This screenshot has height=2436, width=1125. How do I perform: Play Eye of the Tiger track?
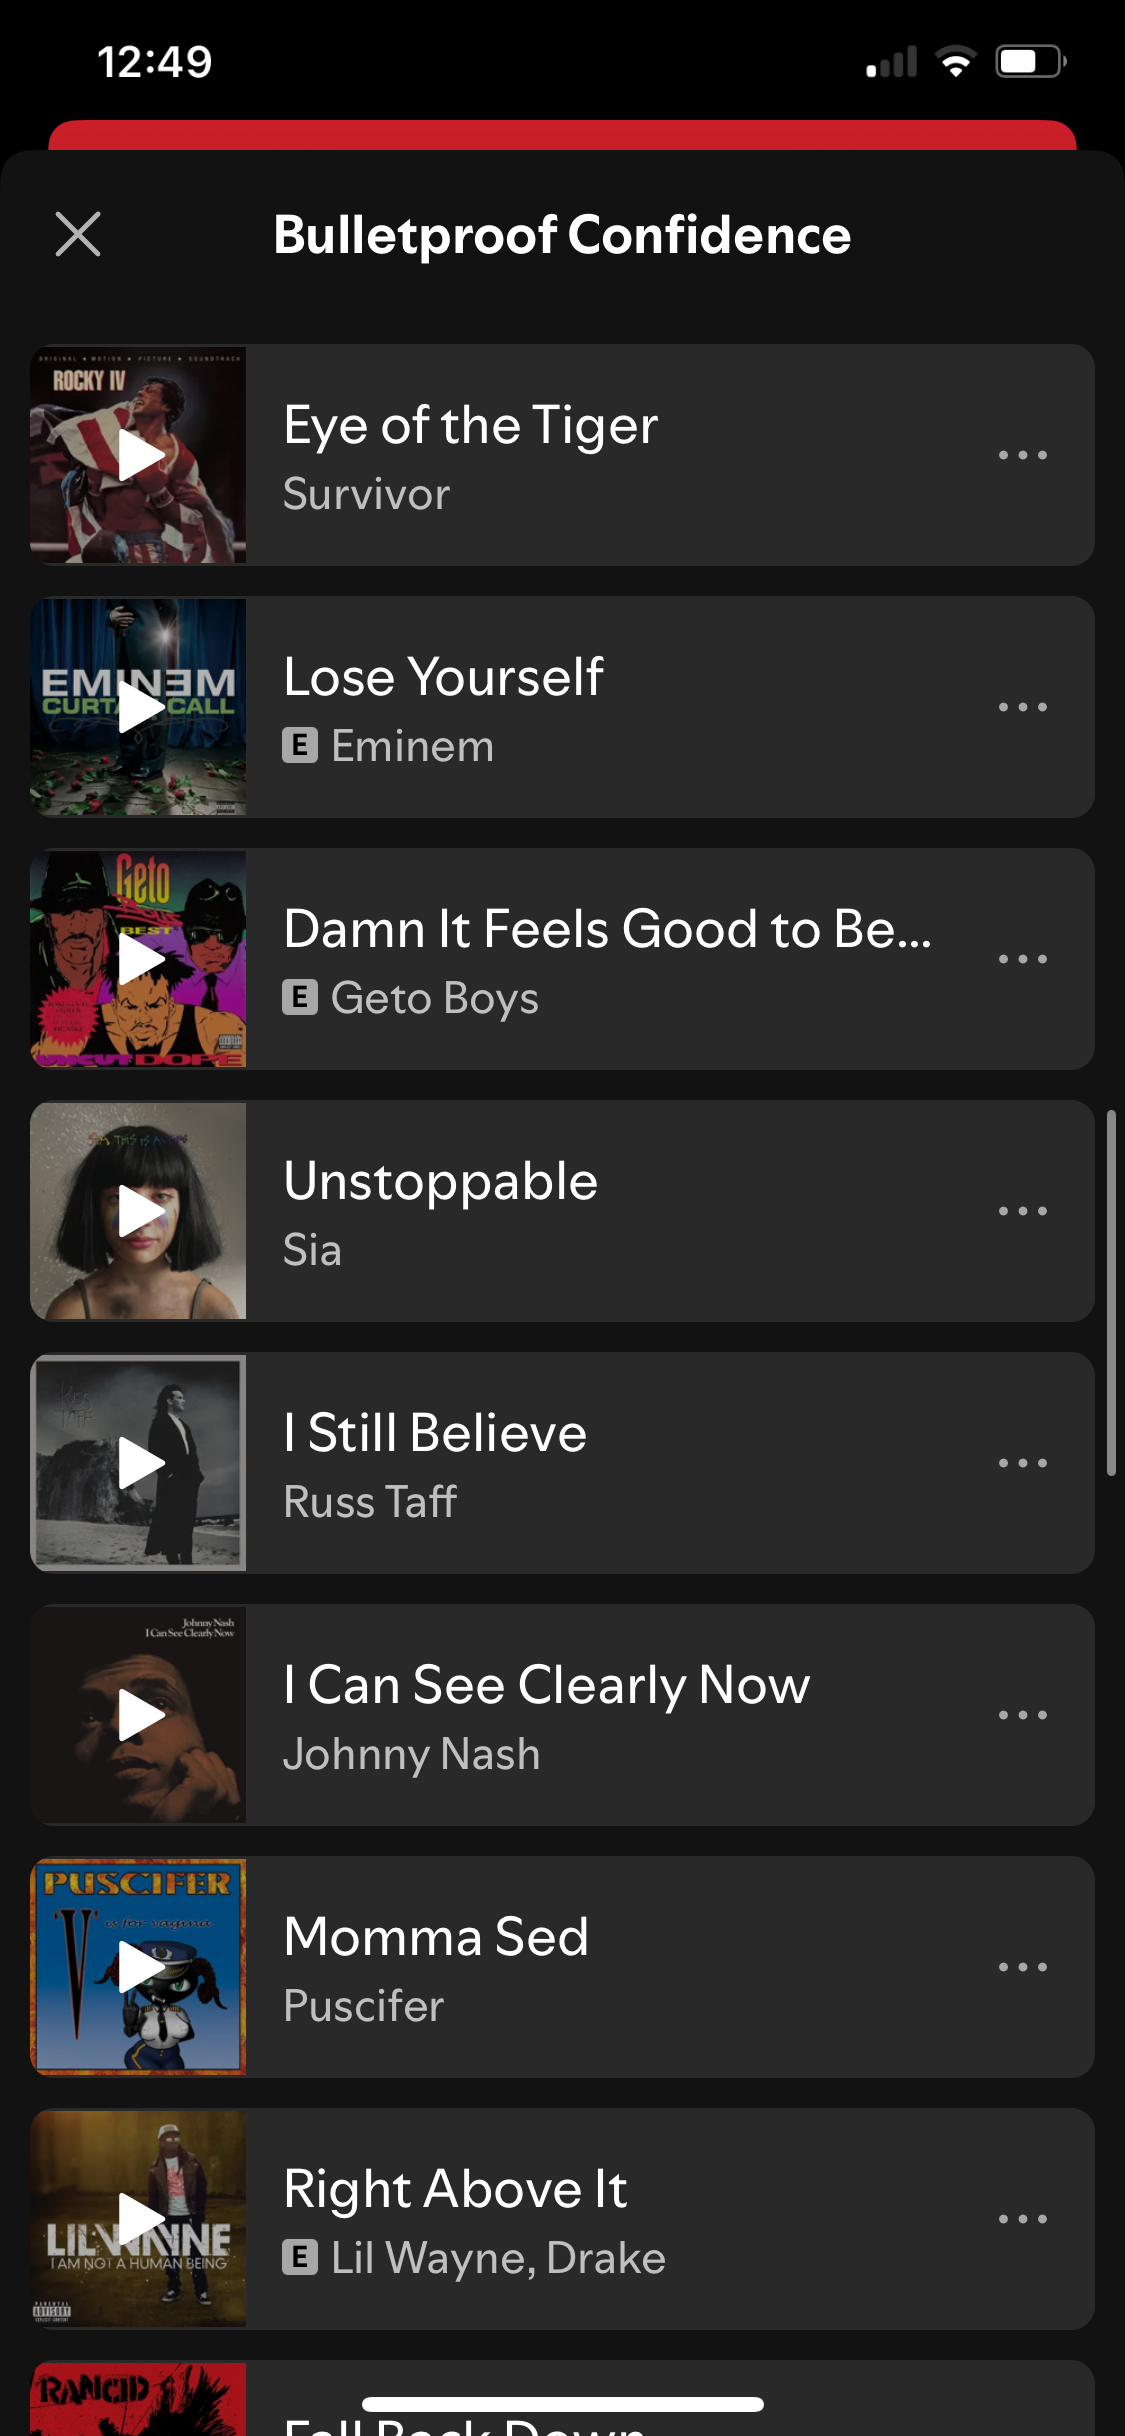point(139,455)
